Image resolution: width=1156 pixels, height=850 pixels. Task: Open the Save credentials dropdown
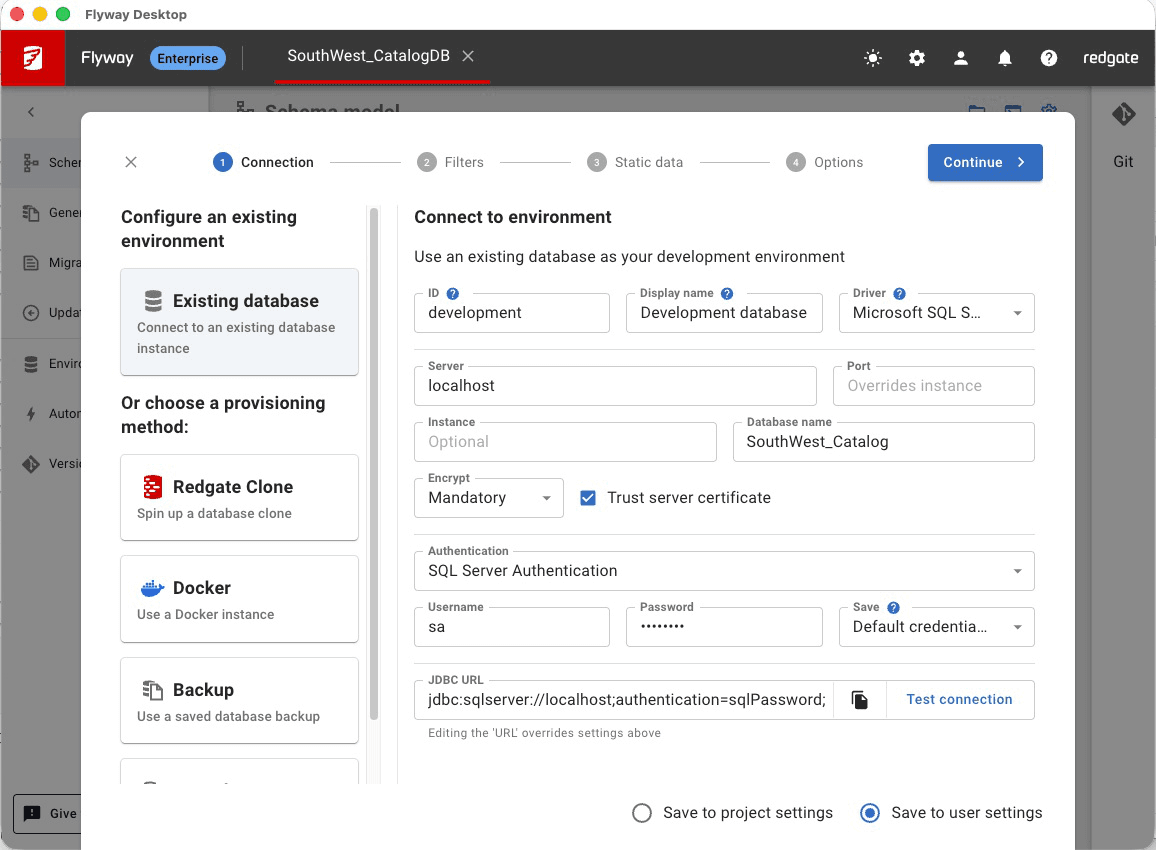pyautogui.click(x=936, y=627)
